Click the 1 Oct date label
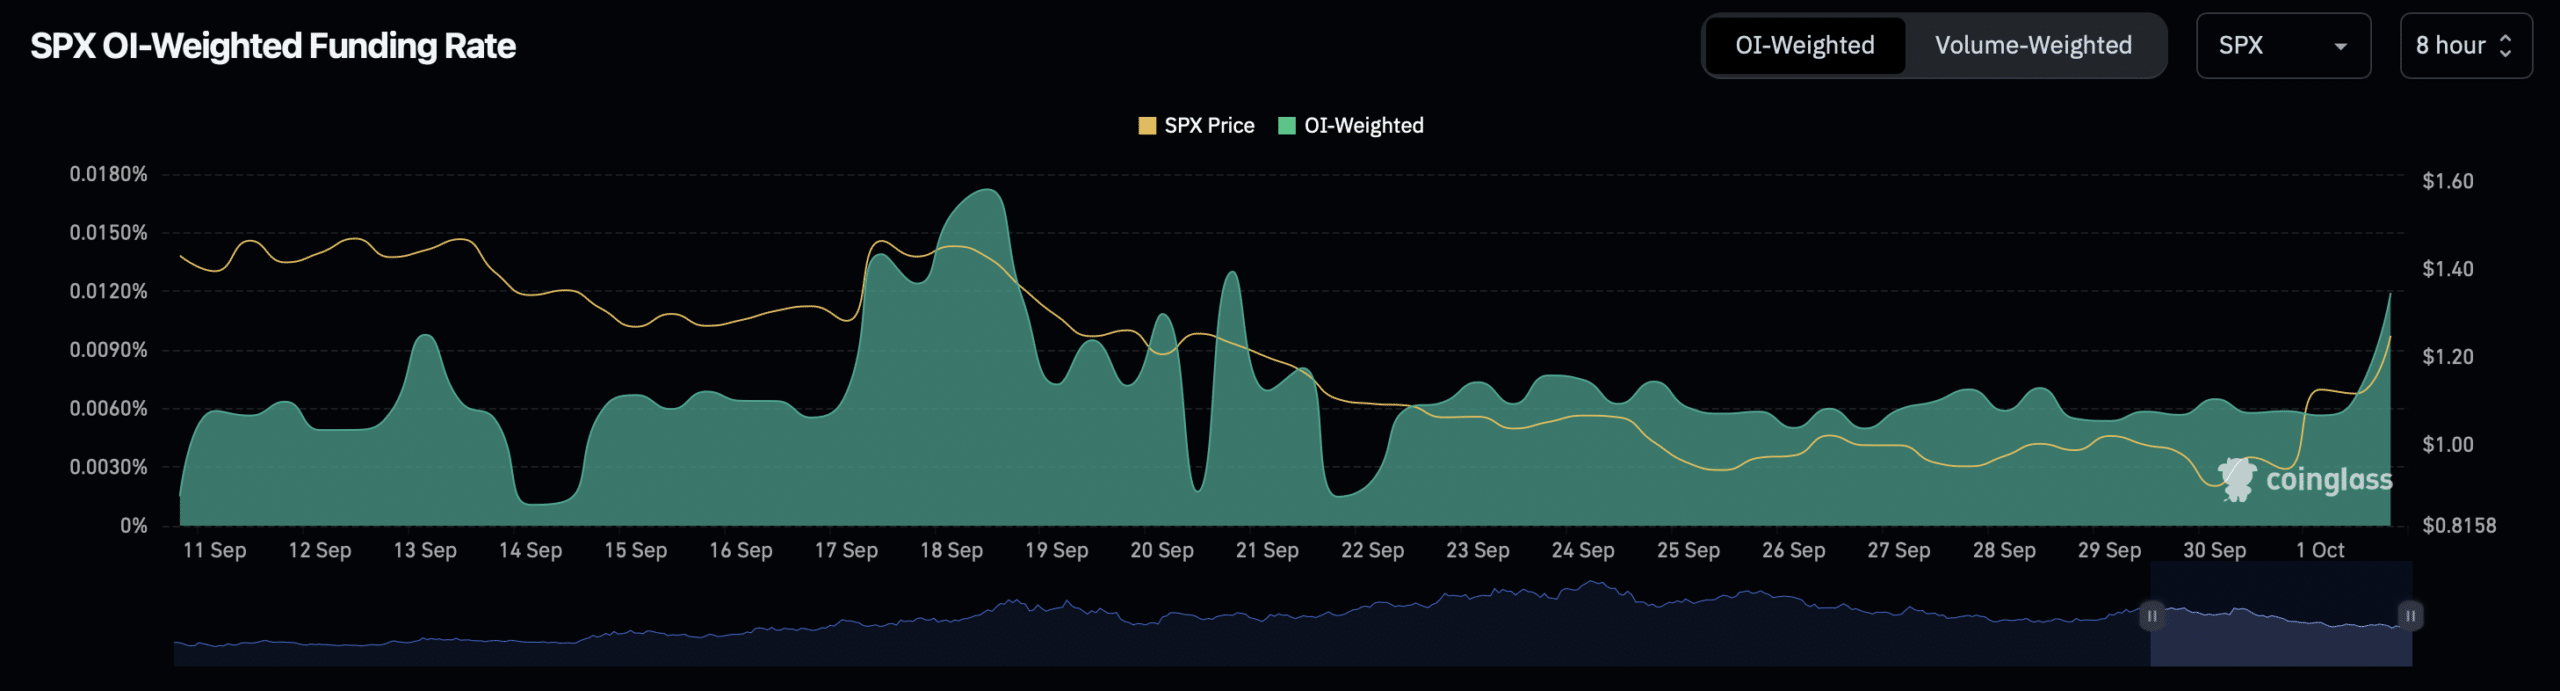2560x691 pixels. (x=2319, y=550)
